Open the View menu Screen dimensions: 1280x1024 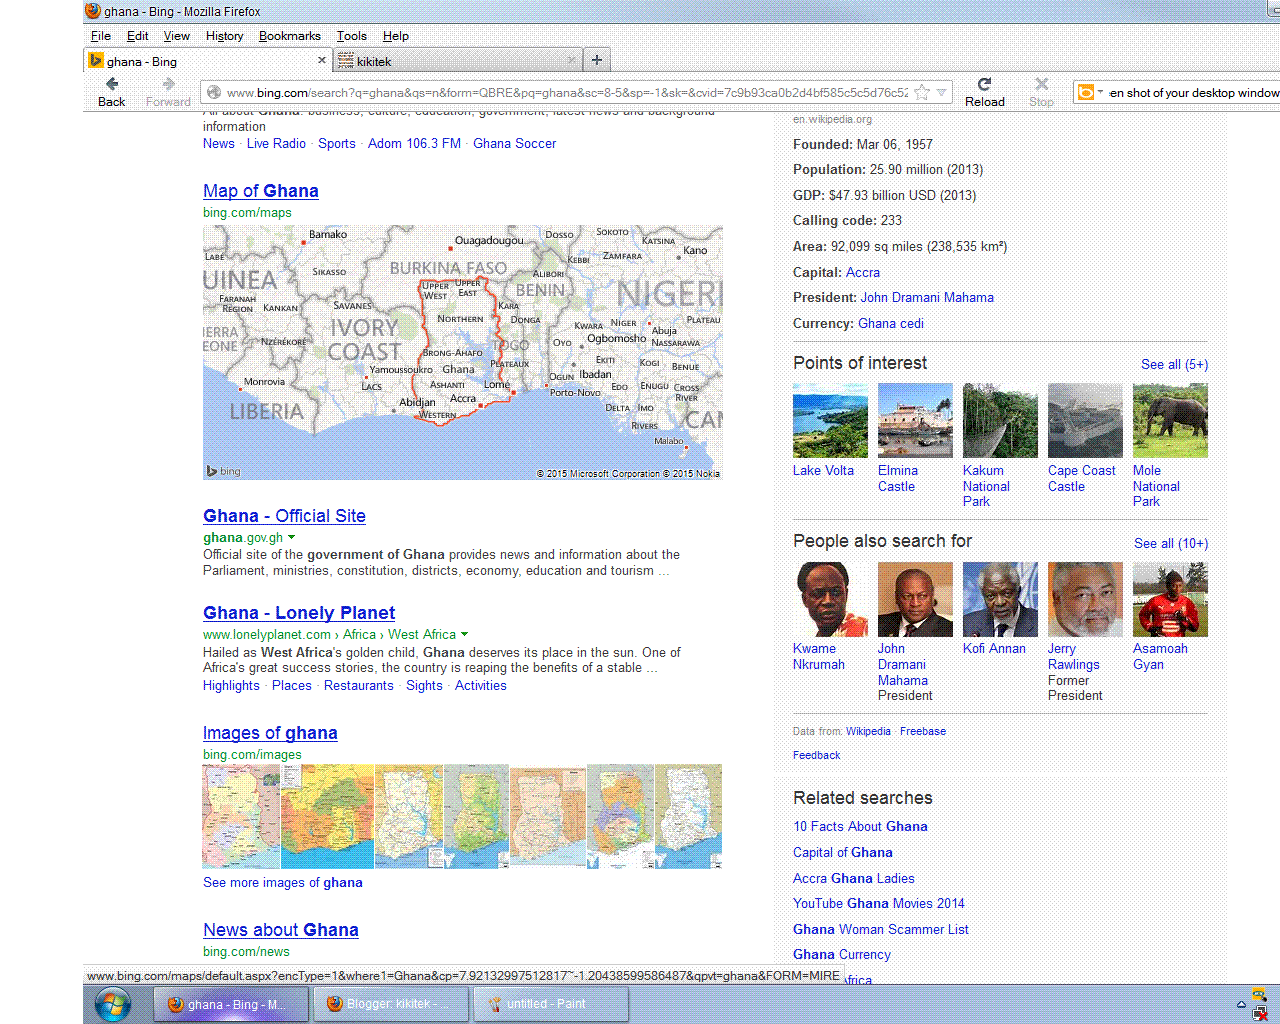(177, 36)
